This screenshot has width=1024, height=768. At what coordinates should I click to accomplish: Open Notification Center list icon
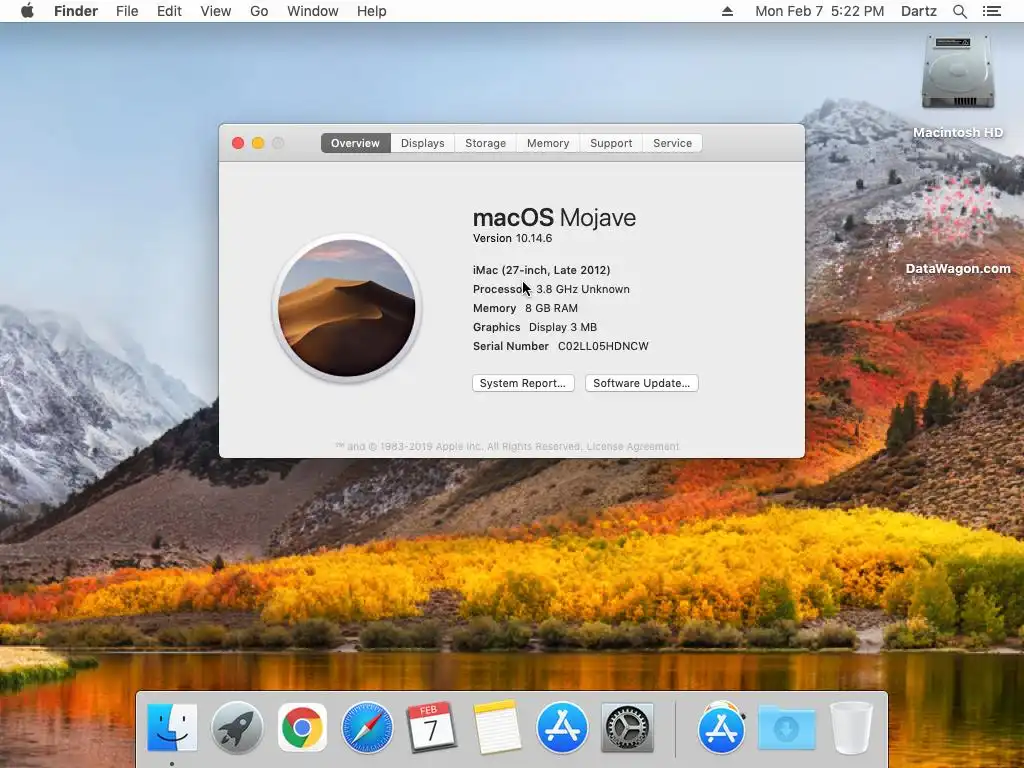pyautogui.click(x=991, y=11)
